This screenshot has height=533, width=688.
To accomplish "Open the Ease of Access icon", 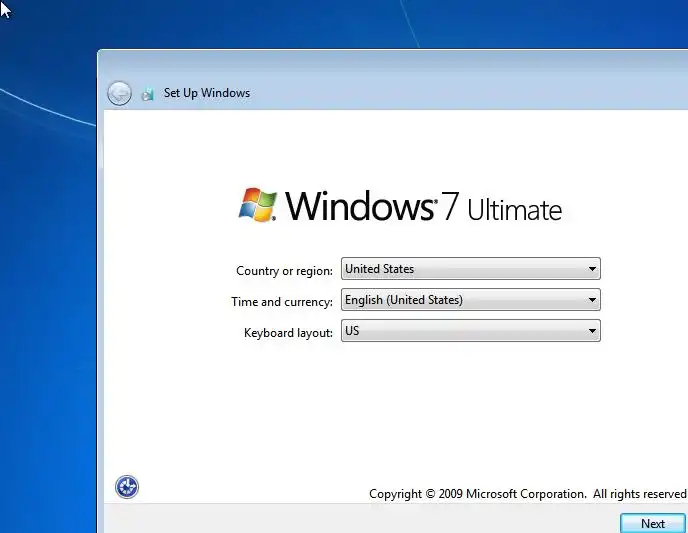I will (127, 487).
